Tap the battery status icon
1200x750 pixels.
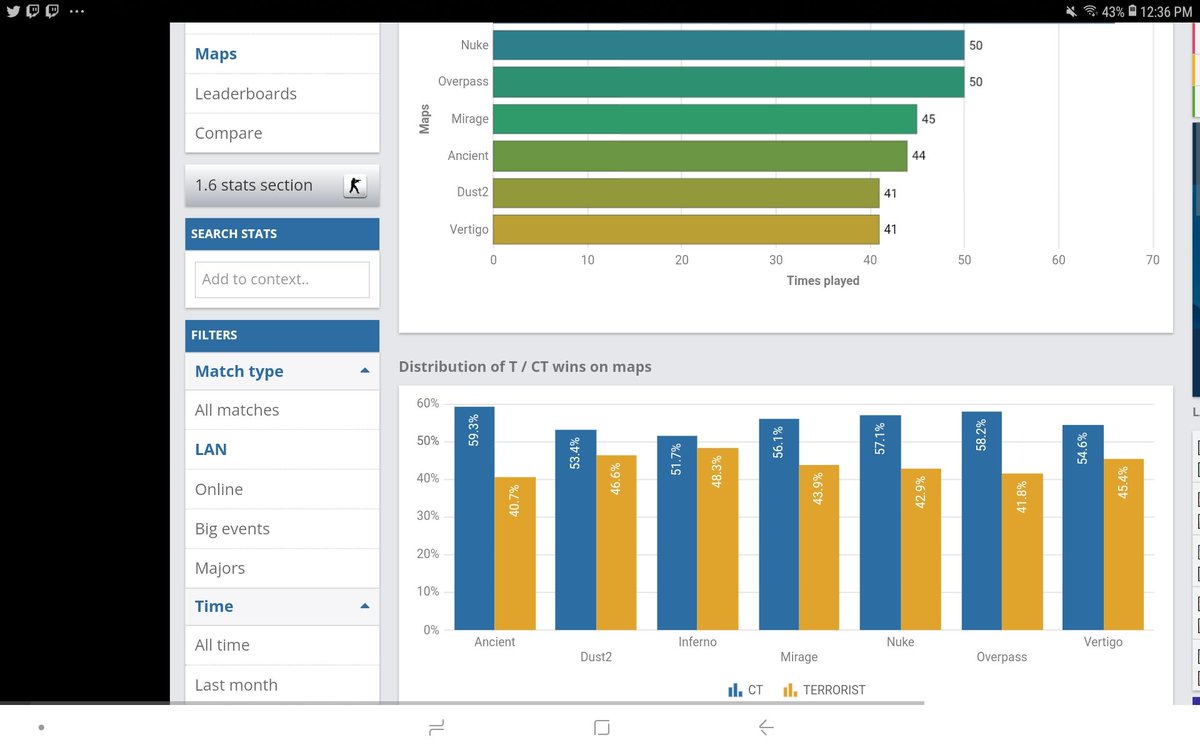click(1132, 11)
